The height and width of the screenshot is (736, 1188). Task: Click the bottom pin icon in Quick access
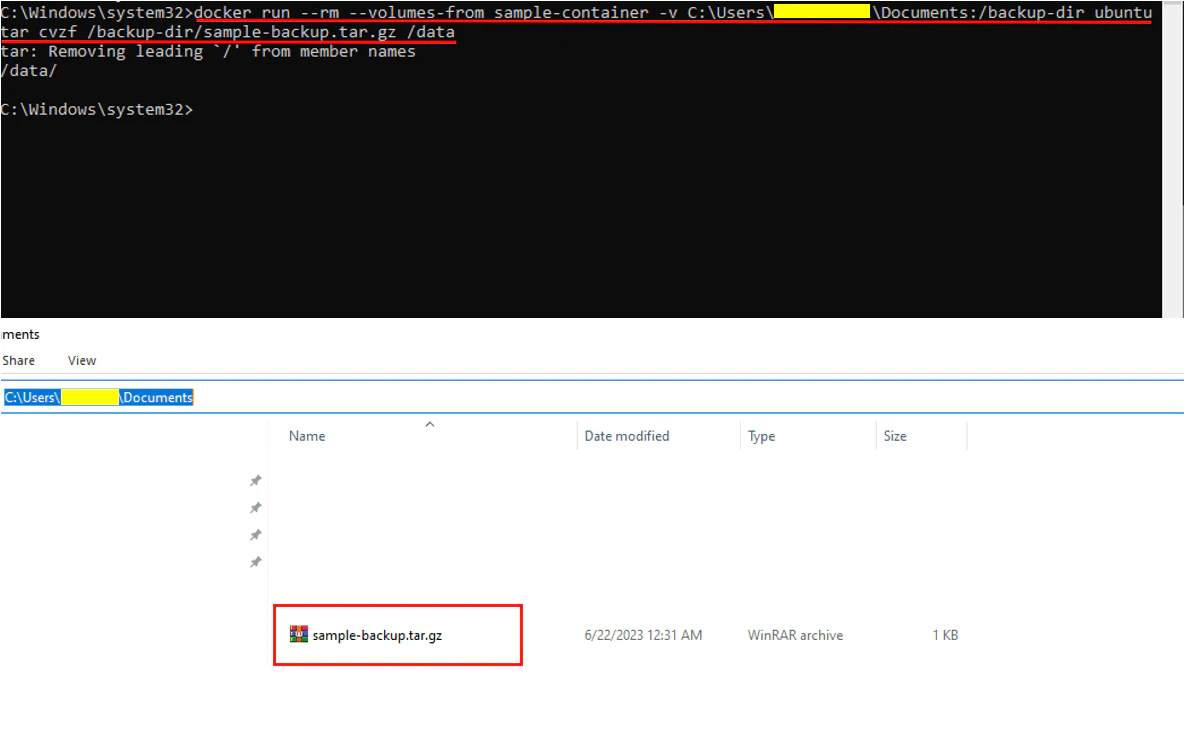[x=255, y=561]
